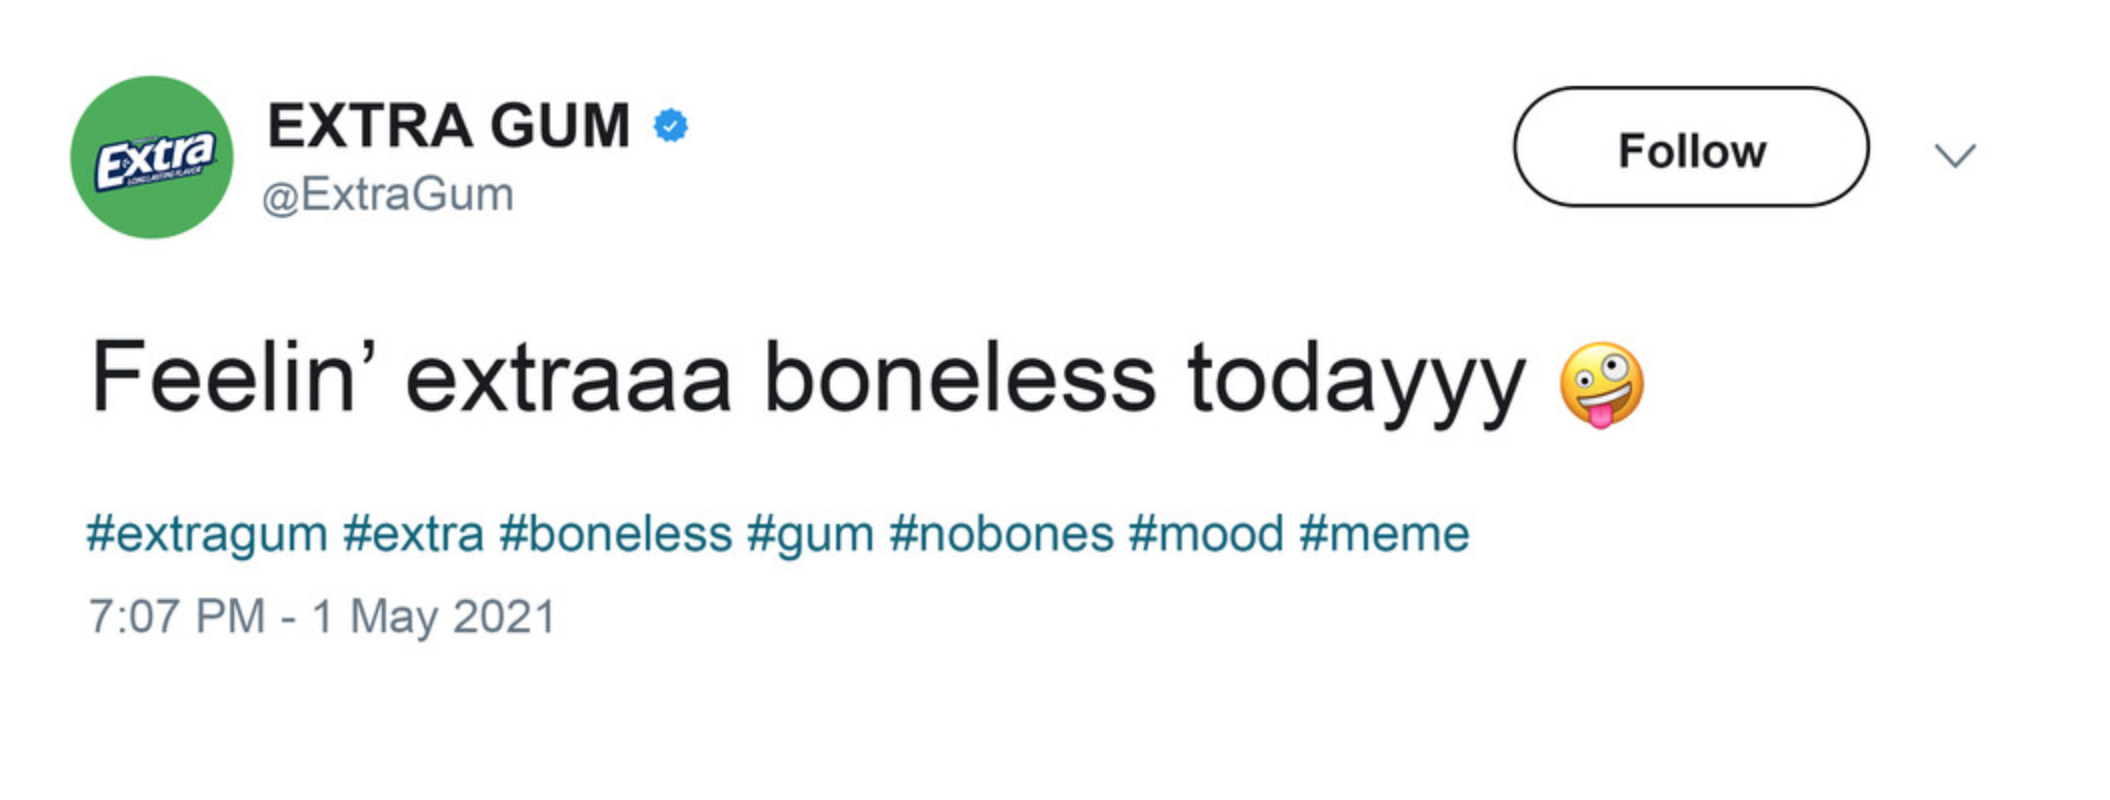Visit the #nobones hashtag
This screenshot has height=800, width=2110.
pyautogui.click(x=1001, y=534)
